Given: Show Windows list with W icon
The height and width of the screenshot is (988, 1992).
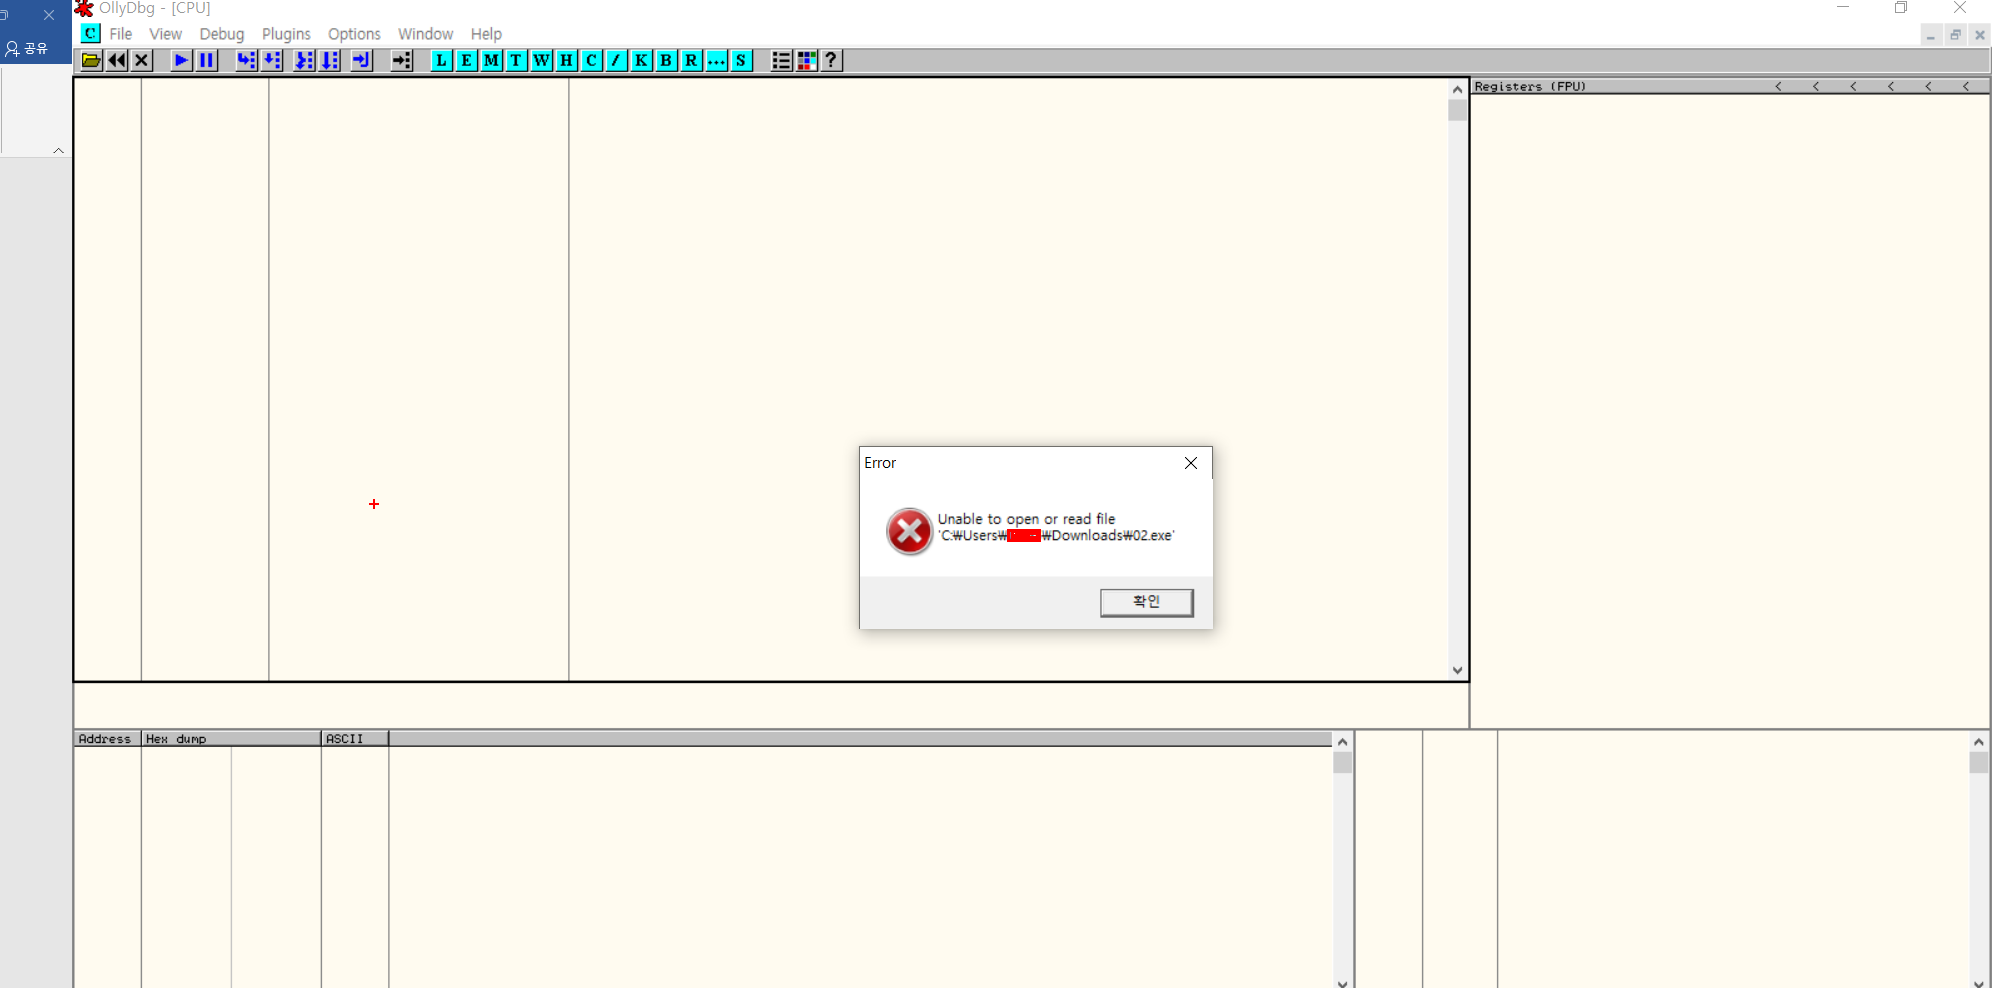Looking at the screenshot, I should [541, 61].
